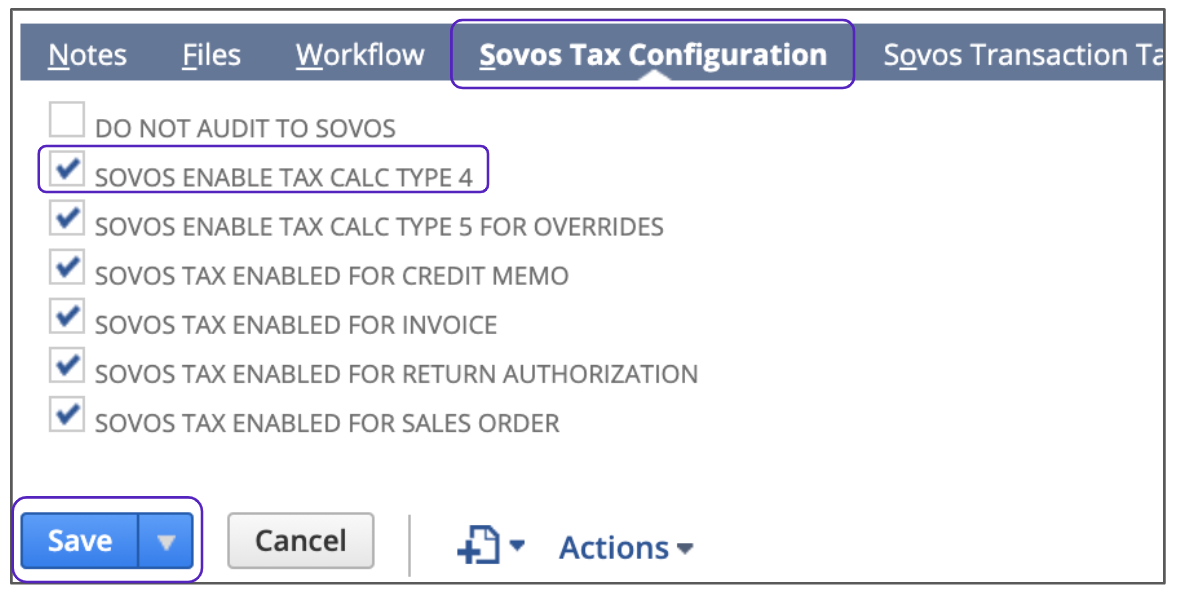Click the Do Not Audit To Sovos label
The width and height of the screenshot is (1178, 598).
coord(245,129)
